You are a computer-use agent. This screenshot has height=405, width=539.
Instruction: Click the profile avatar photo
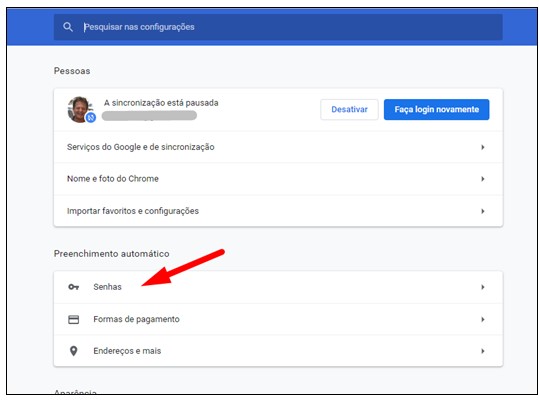[x=80, y=109]
